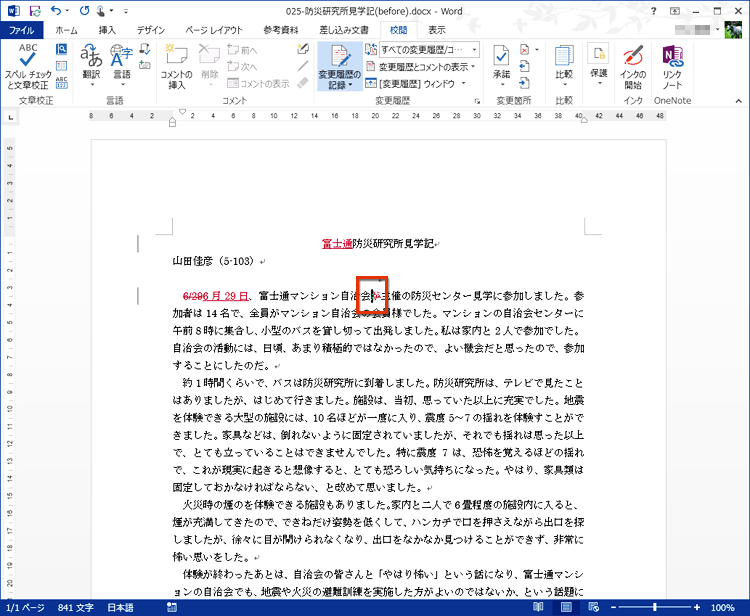Image resolution: width=750 pixels, height=616 pixels.
Task: Open [変更履歴] ウィンドウ reviewing pane
Action: [410, 83]
